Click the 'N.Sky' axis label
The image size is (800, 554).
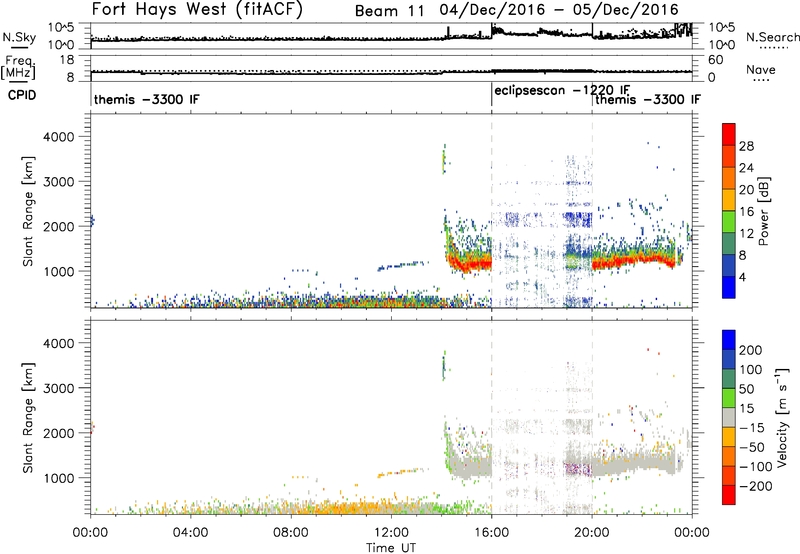(19, 37)
